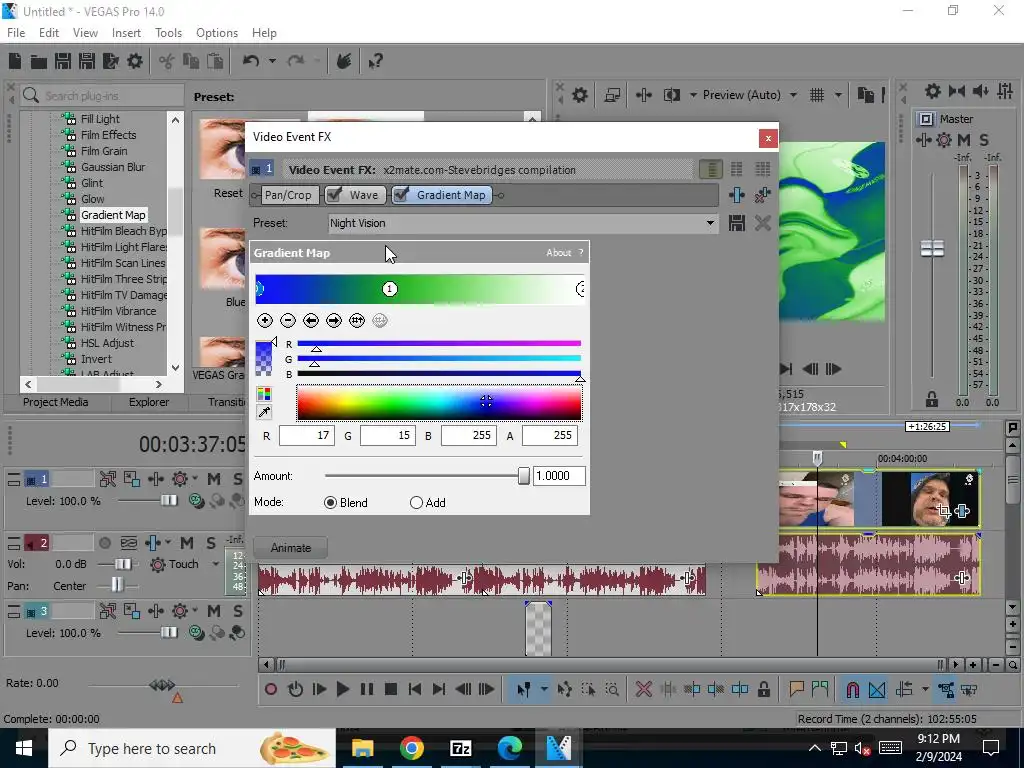Click the Lock event padlock icon
This screenshot has height=768, width=1024.
763,689
